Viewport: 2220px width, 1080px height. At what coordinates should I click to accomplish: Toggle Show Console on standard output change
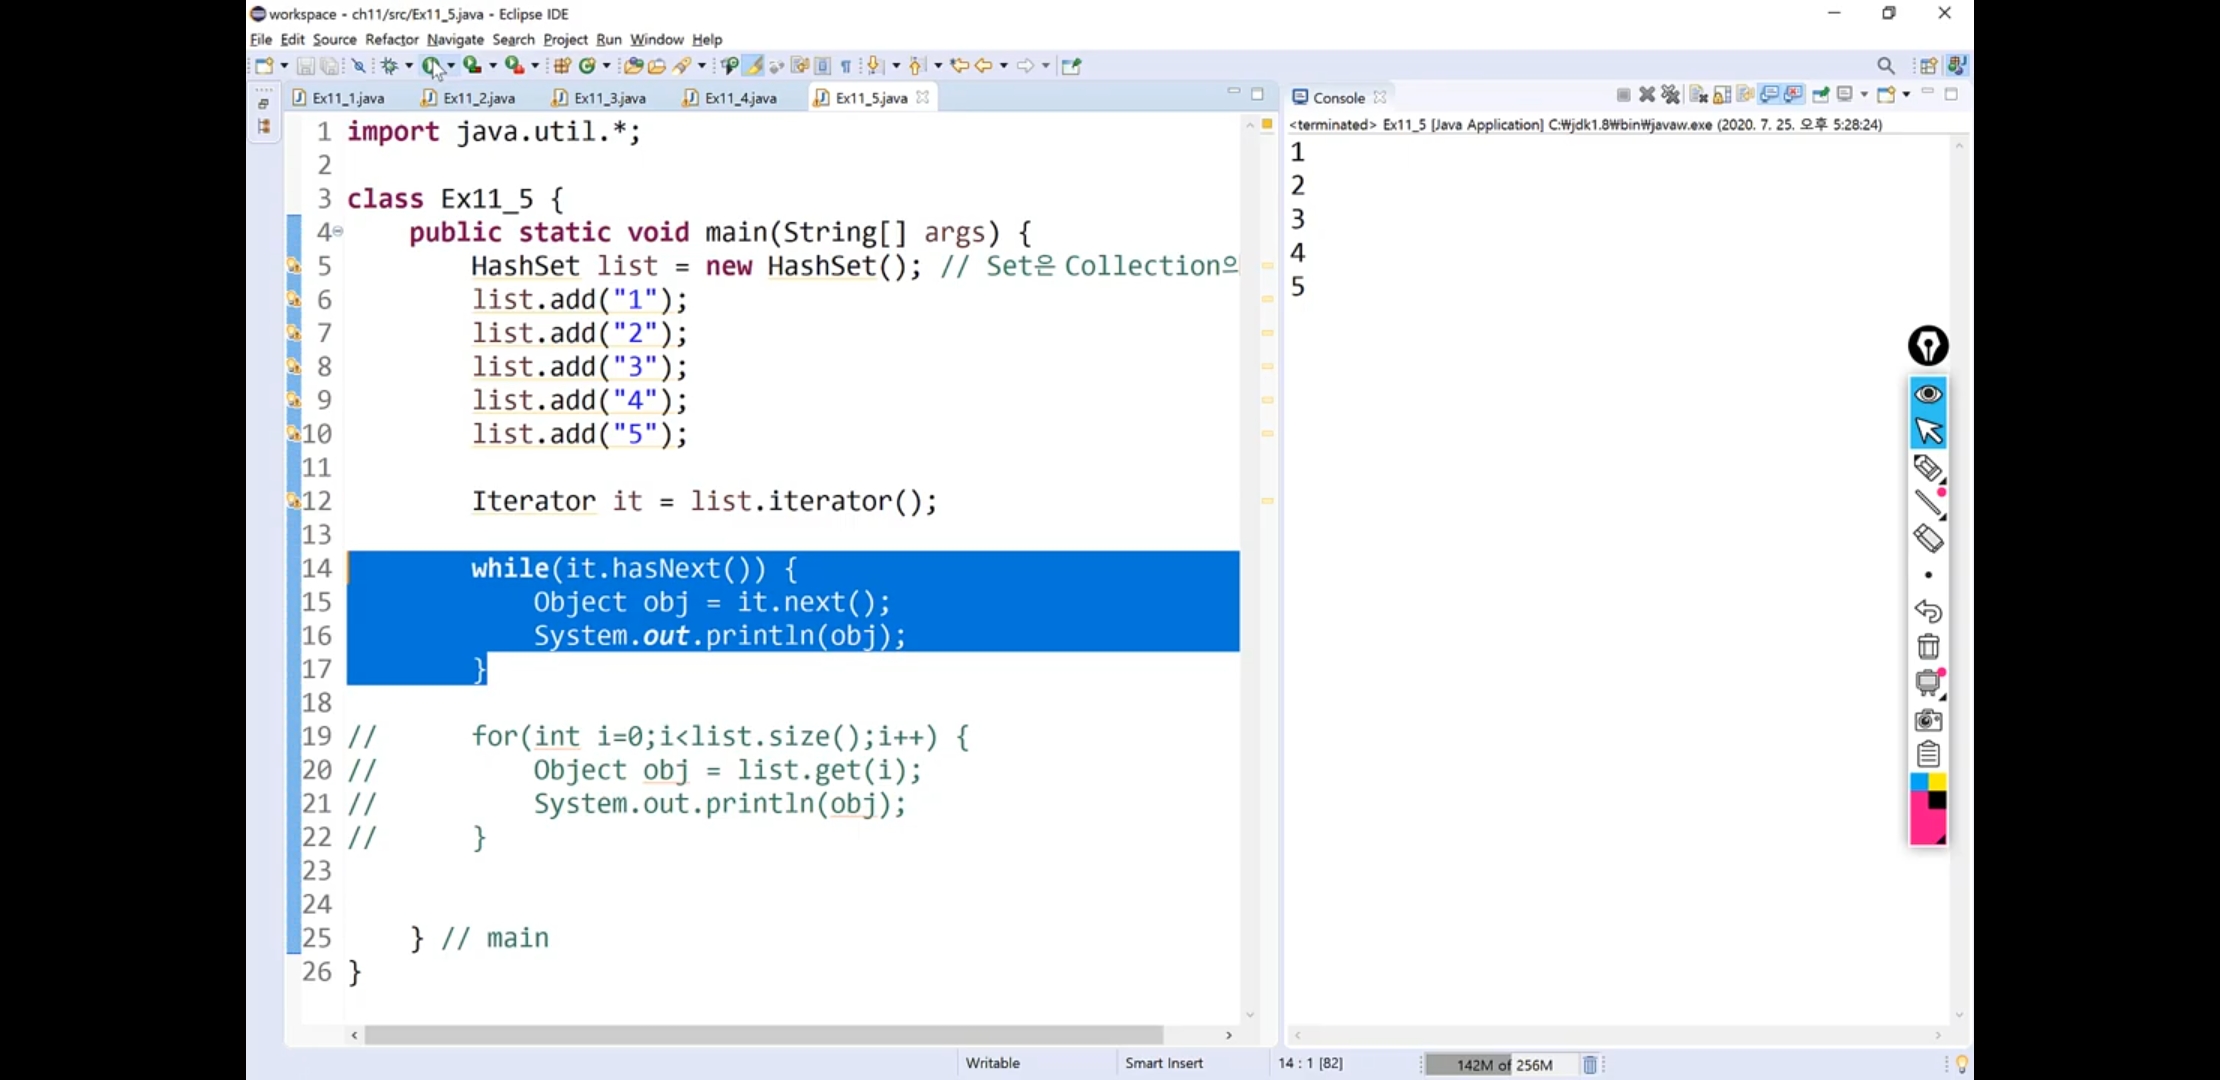[x=1770, y=95]
